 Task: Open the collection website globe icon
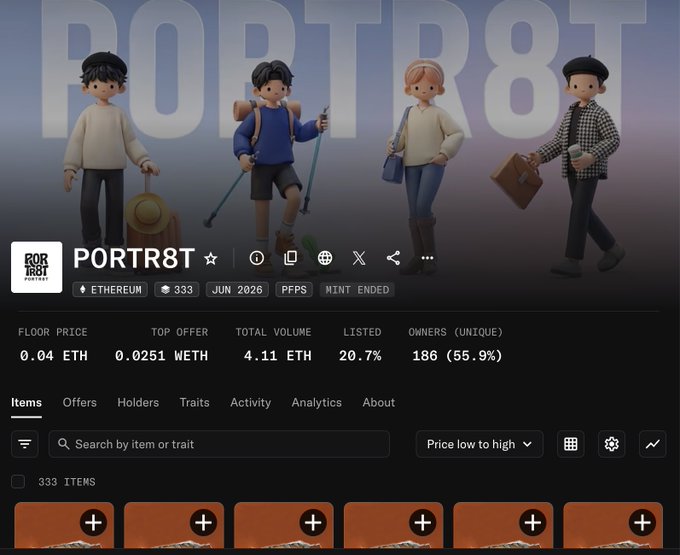click(x=325, y=258)
